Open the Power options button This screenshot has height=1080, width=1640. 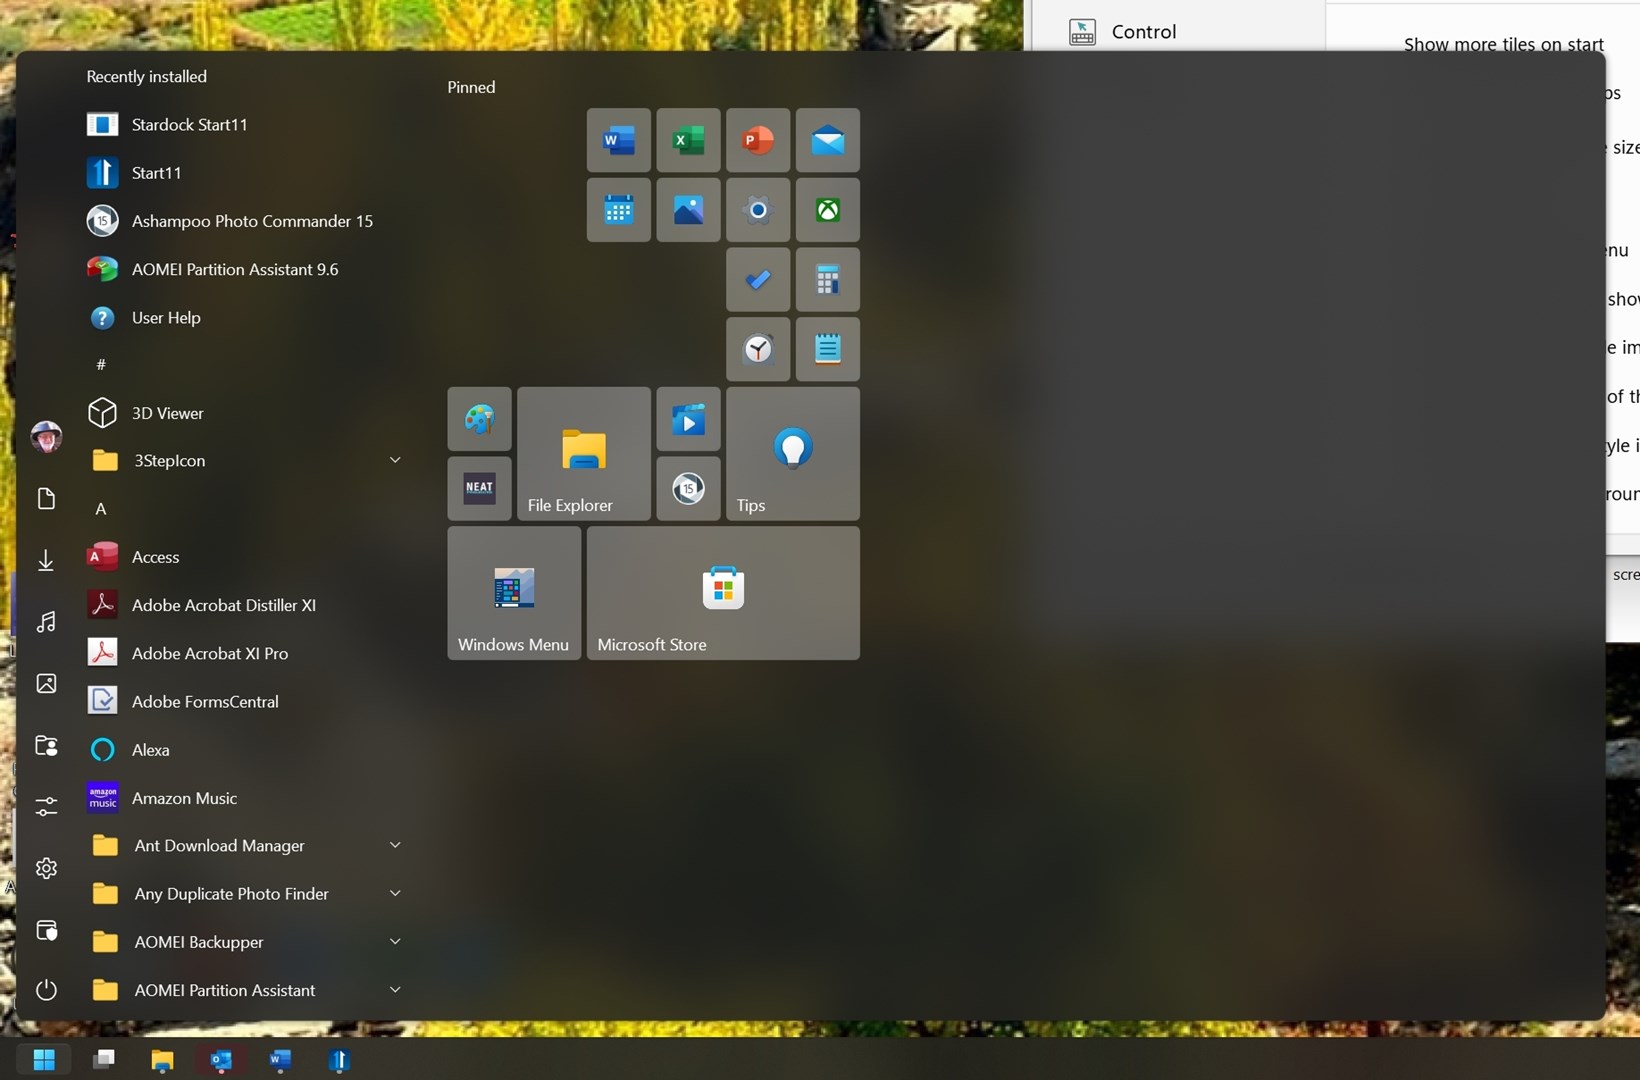[46, 990]
